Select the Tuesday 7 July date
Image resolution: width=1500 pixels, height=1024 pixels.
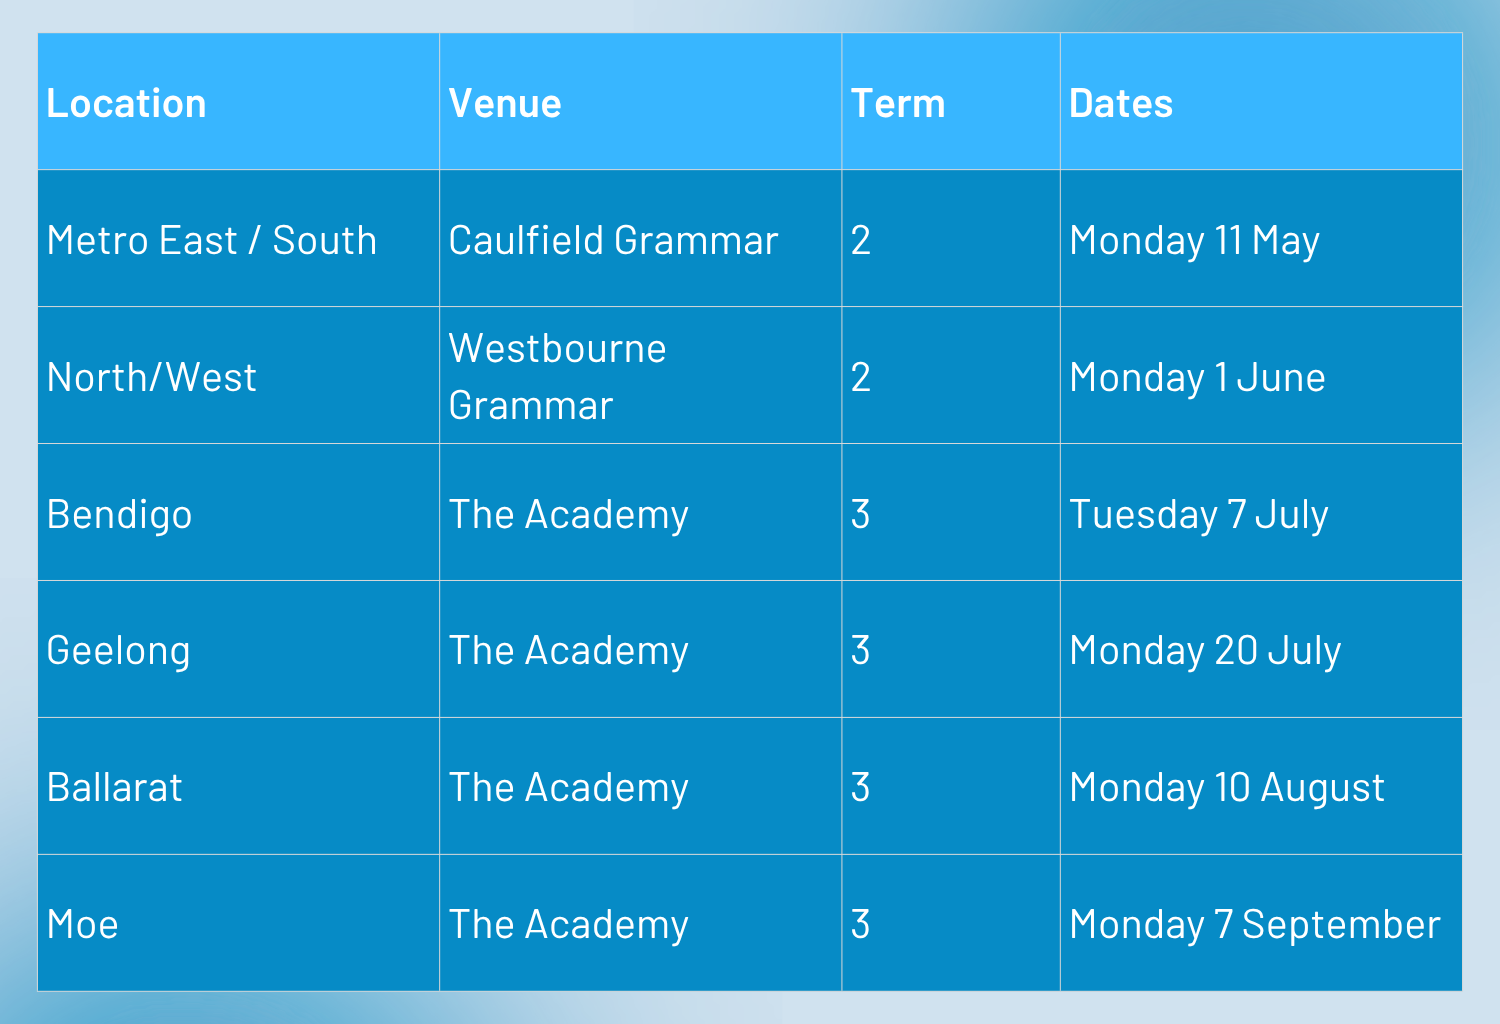(x=1198, y=515)
